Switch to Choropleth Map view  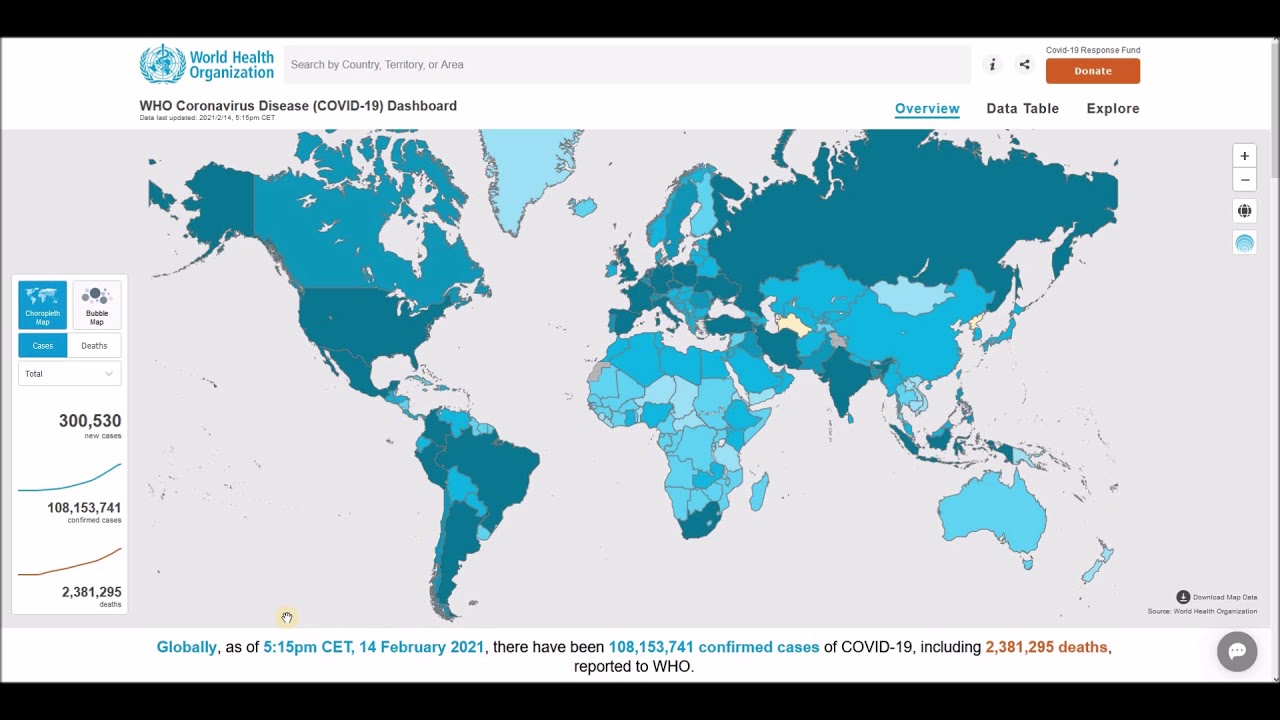coord(42,304)
